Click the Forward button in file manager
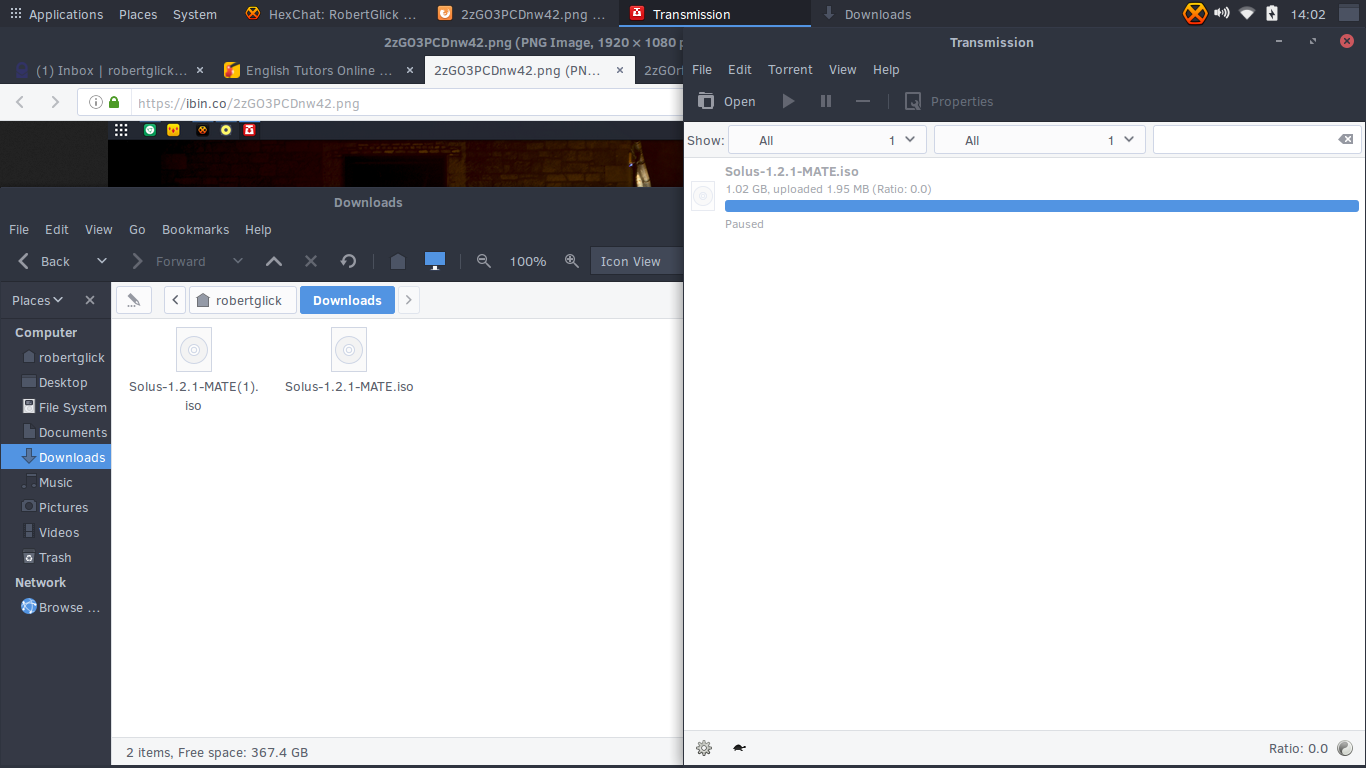Viewport: 1366px width, 768px height. [168, 261]
